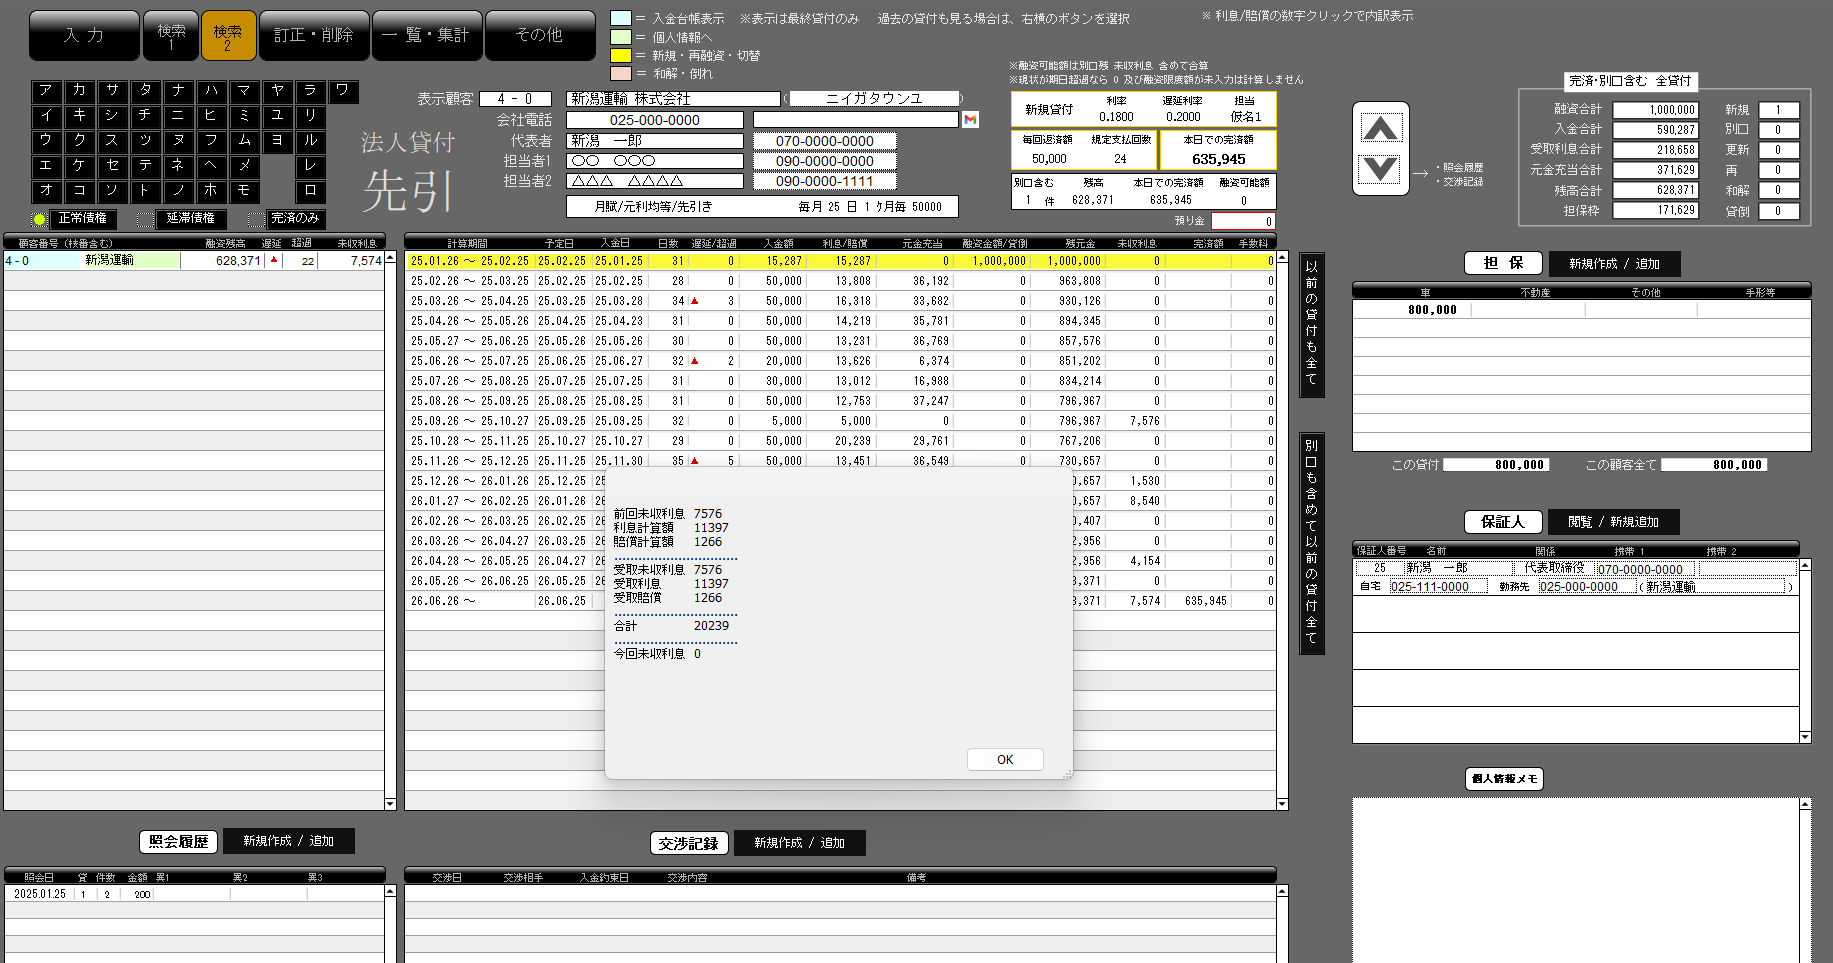Select the ア kana index key
1833x963 pixels.
45,91
